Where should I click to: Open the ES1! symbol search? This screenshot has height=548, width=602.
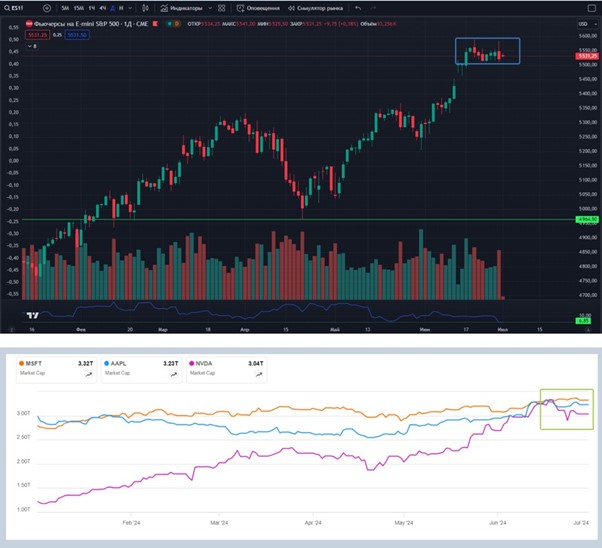click(15, 8)
